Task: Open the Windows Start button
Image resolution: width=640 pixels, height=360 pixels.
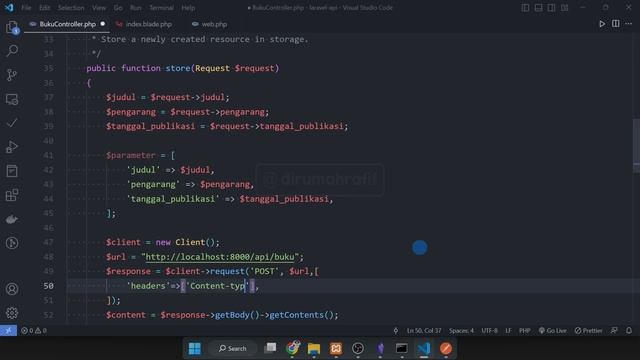Action: tap(195, 349)
